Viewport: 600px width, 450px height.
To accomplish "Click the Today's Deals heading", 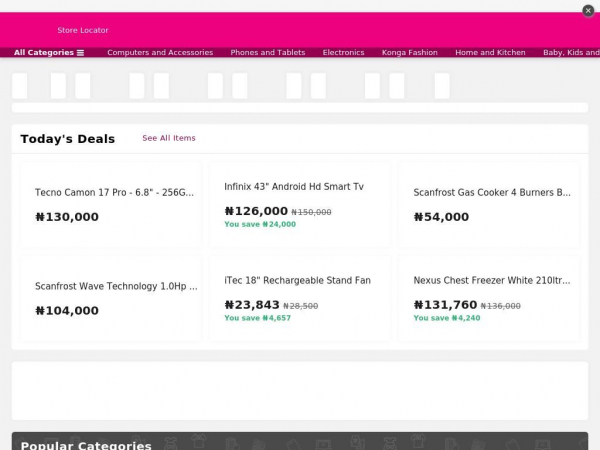I will click(68, 139).
